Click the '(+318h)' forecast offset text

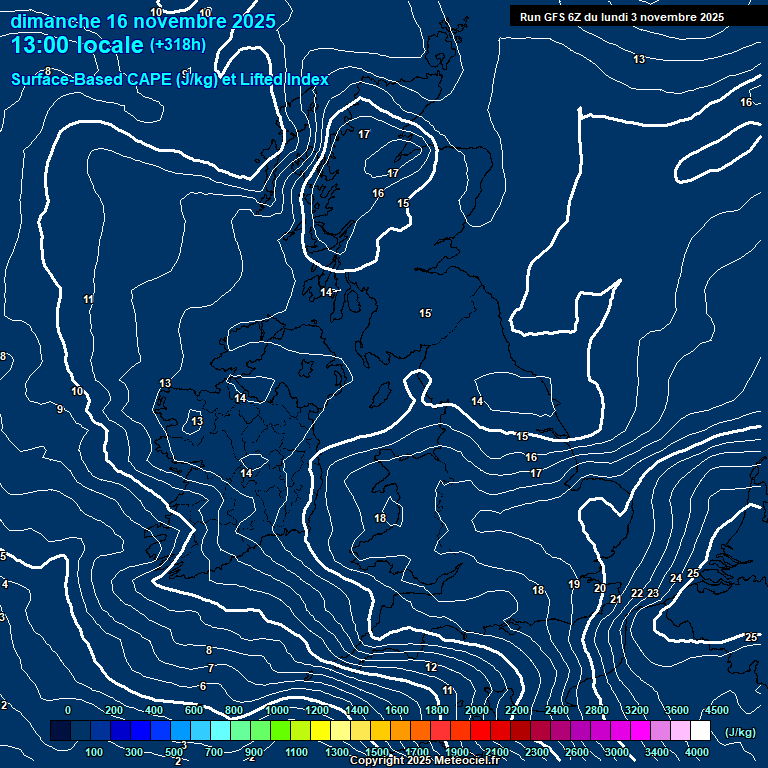[x=178, y=45]
